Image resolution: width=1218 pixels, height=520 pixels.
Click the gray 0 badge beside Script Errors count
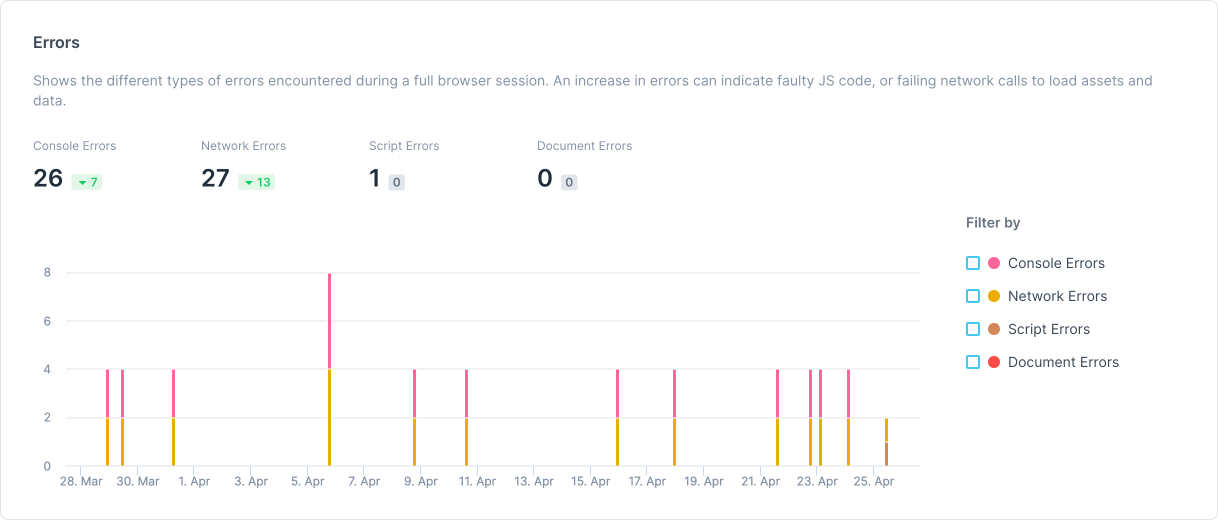[x=397, y=182]
